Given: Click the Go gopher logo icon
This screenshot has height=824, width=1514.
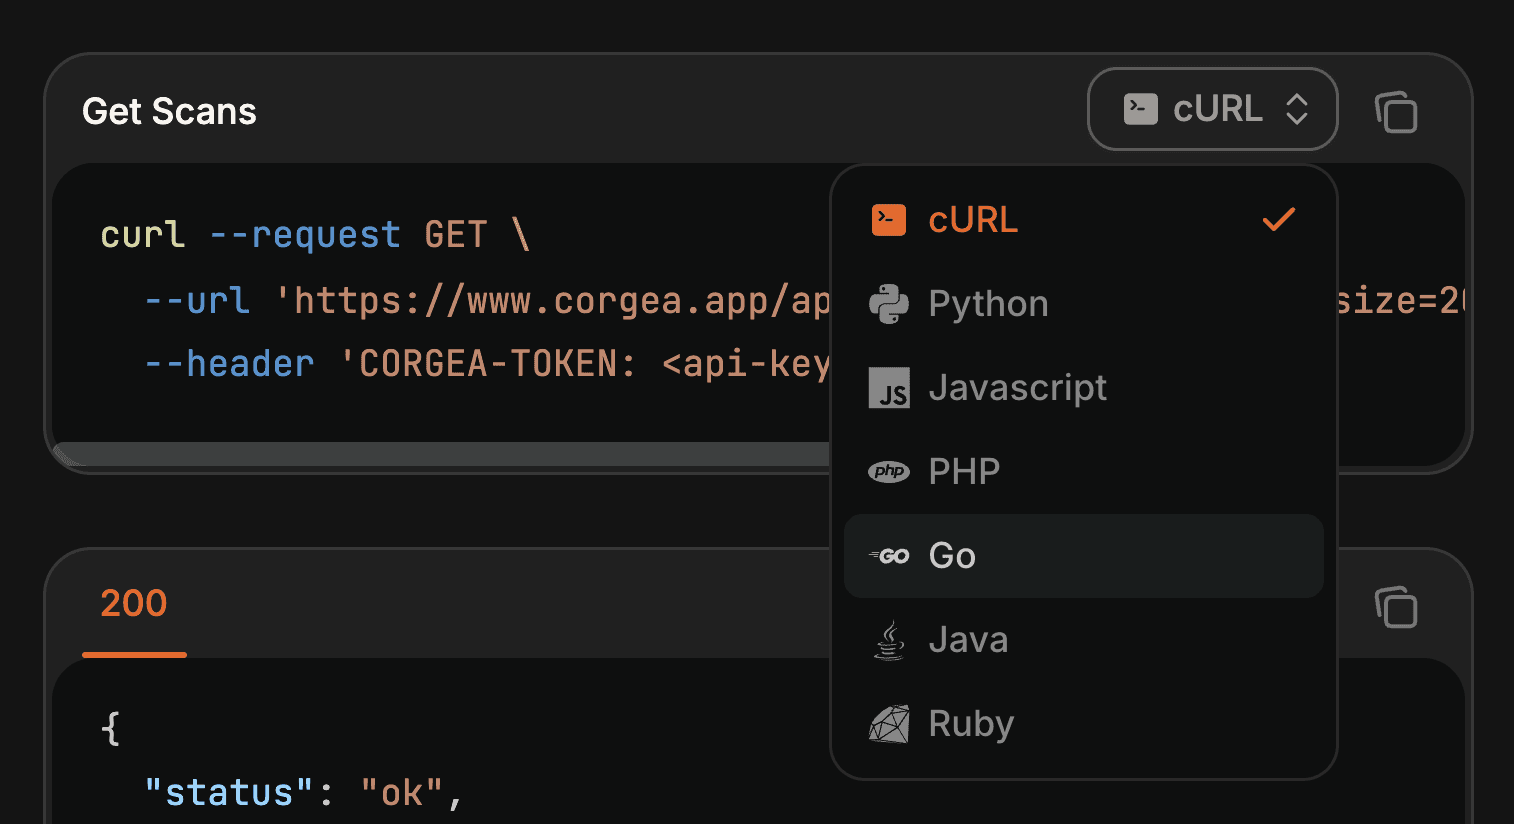Looking at the screenshot, I should coord(888,556).
